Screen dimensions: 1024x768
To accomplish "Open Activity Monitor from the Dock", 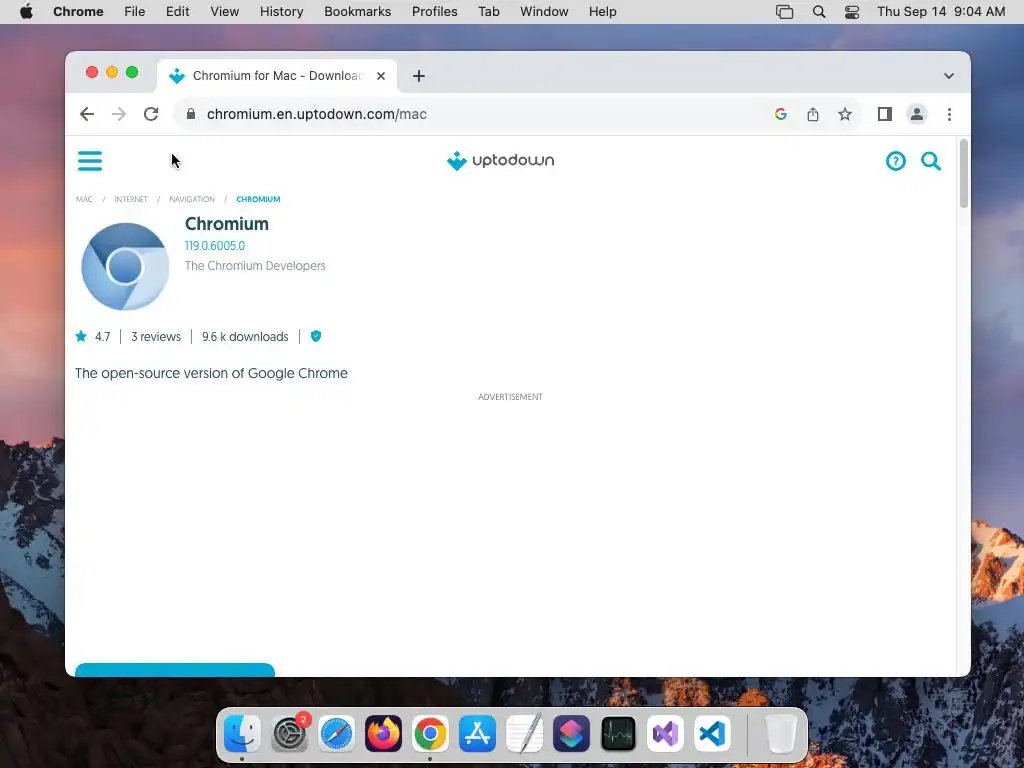I will pos(618,733).
